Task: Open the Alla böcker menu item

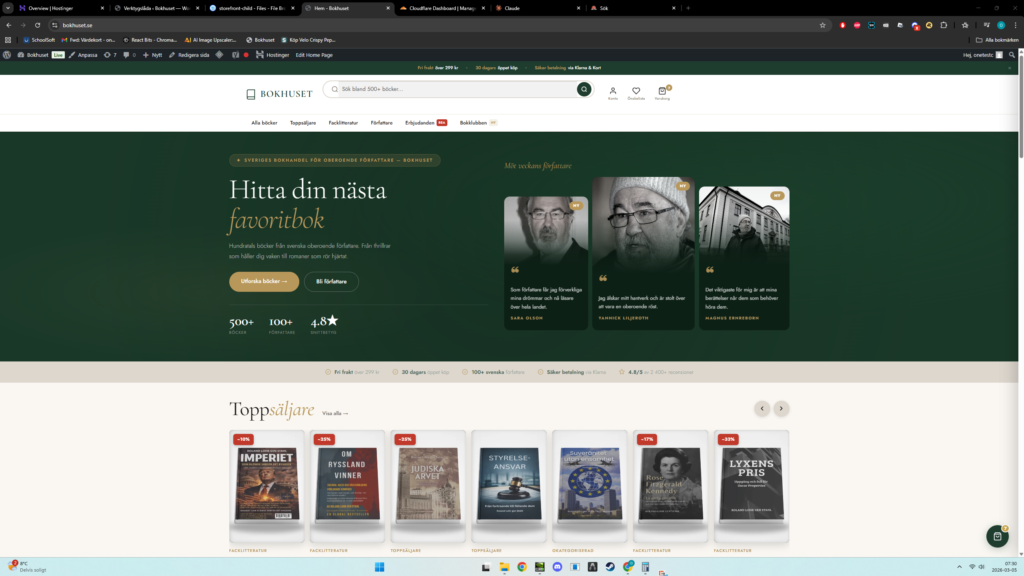Action: [x=264, y=122]
